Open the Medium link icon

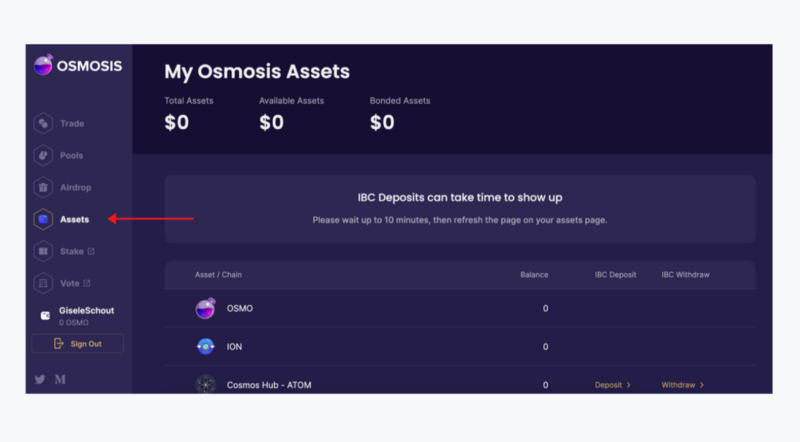click(x=60, y=379)
